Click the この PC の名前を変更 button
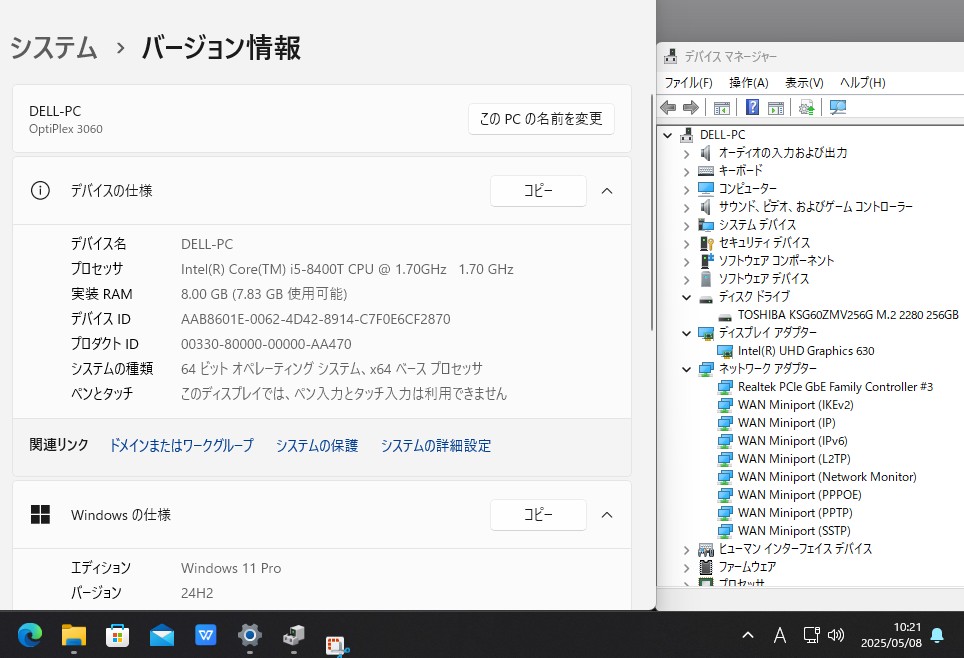The width and height of the screenshot is (964, 658). pyautogui.click(x=541, y=119)
